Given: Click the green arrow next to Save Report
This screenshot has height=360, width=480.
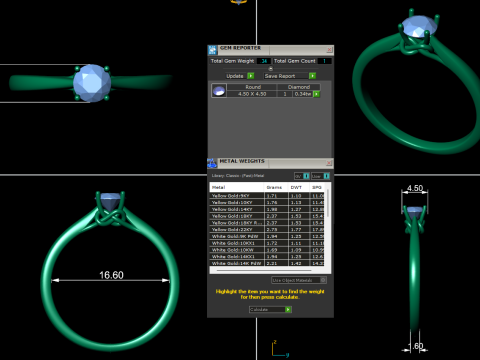Looking at the screenshot, I should click(x=312, y=76).
